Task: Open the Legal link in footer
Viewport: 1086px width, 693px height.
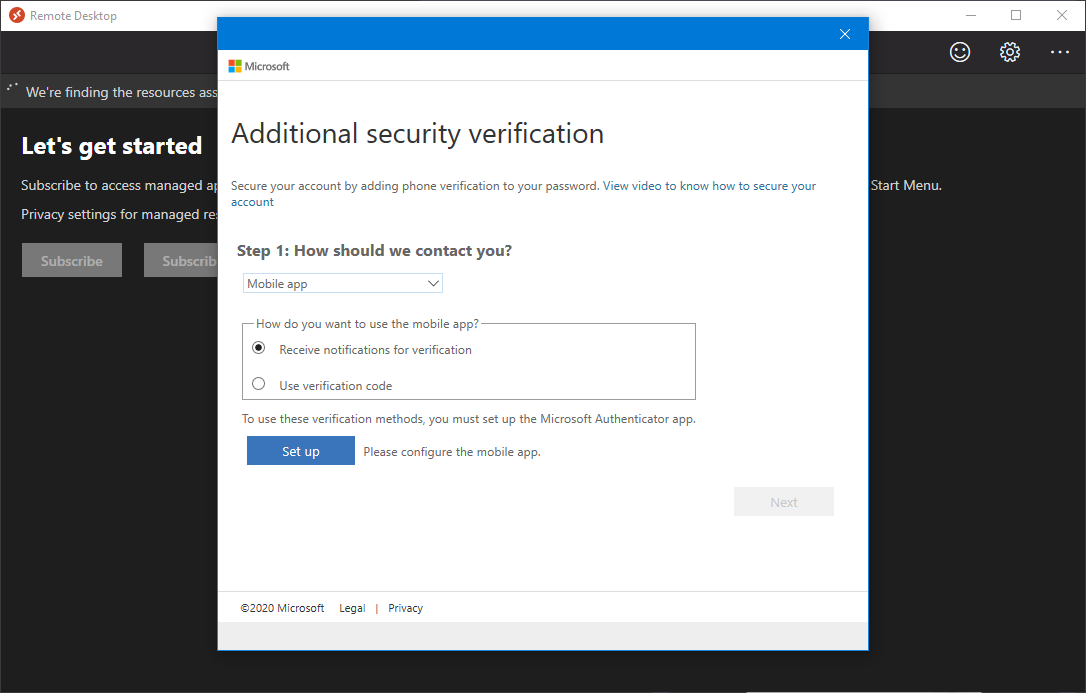Action: [x=352, y=608]
